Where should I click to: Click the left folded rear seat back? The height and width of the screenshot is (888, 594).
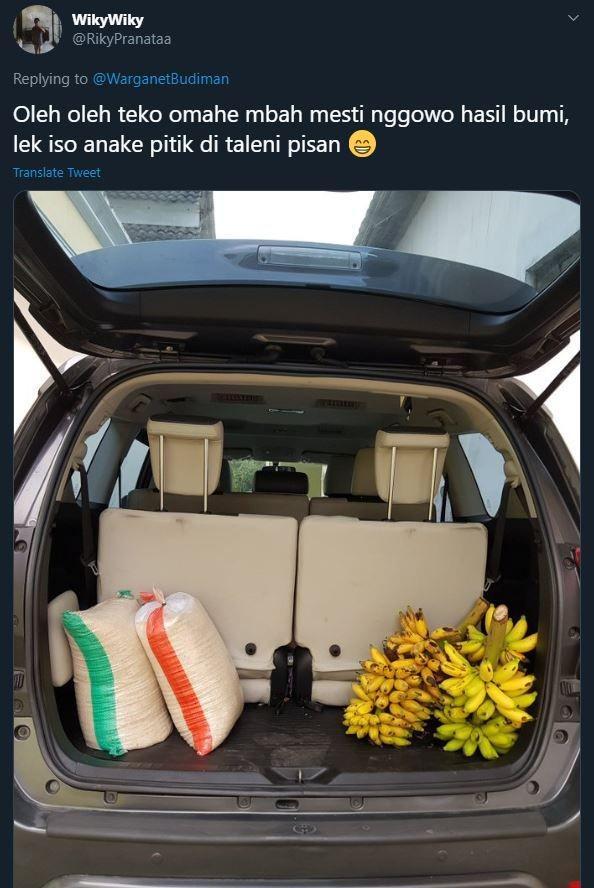pyautogui.click(x=198, y=589)
